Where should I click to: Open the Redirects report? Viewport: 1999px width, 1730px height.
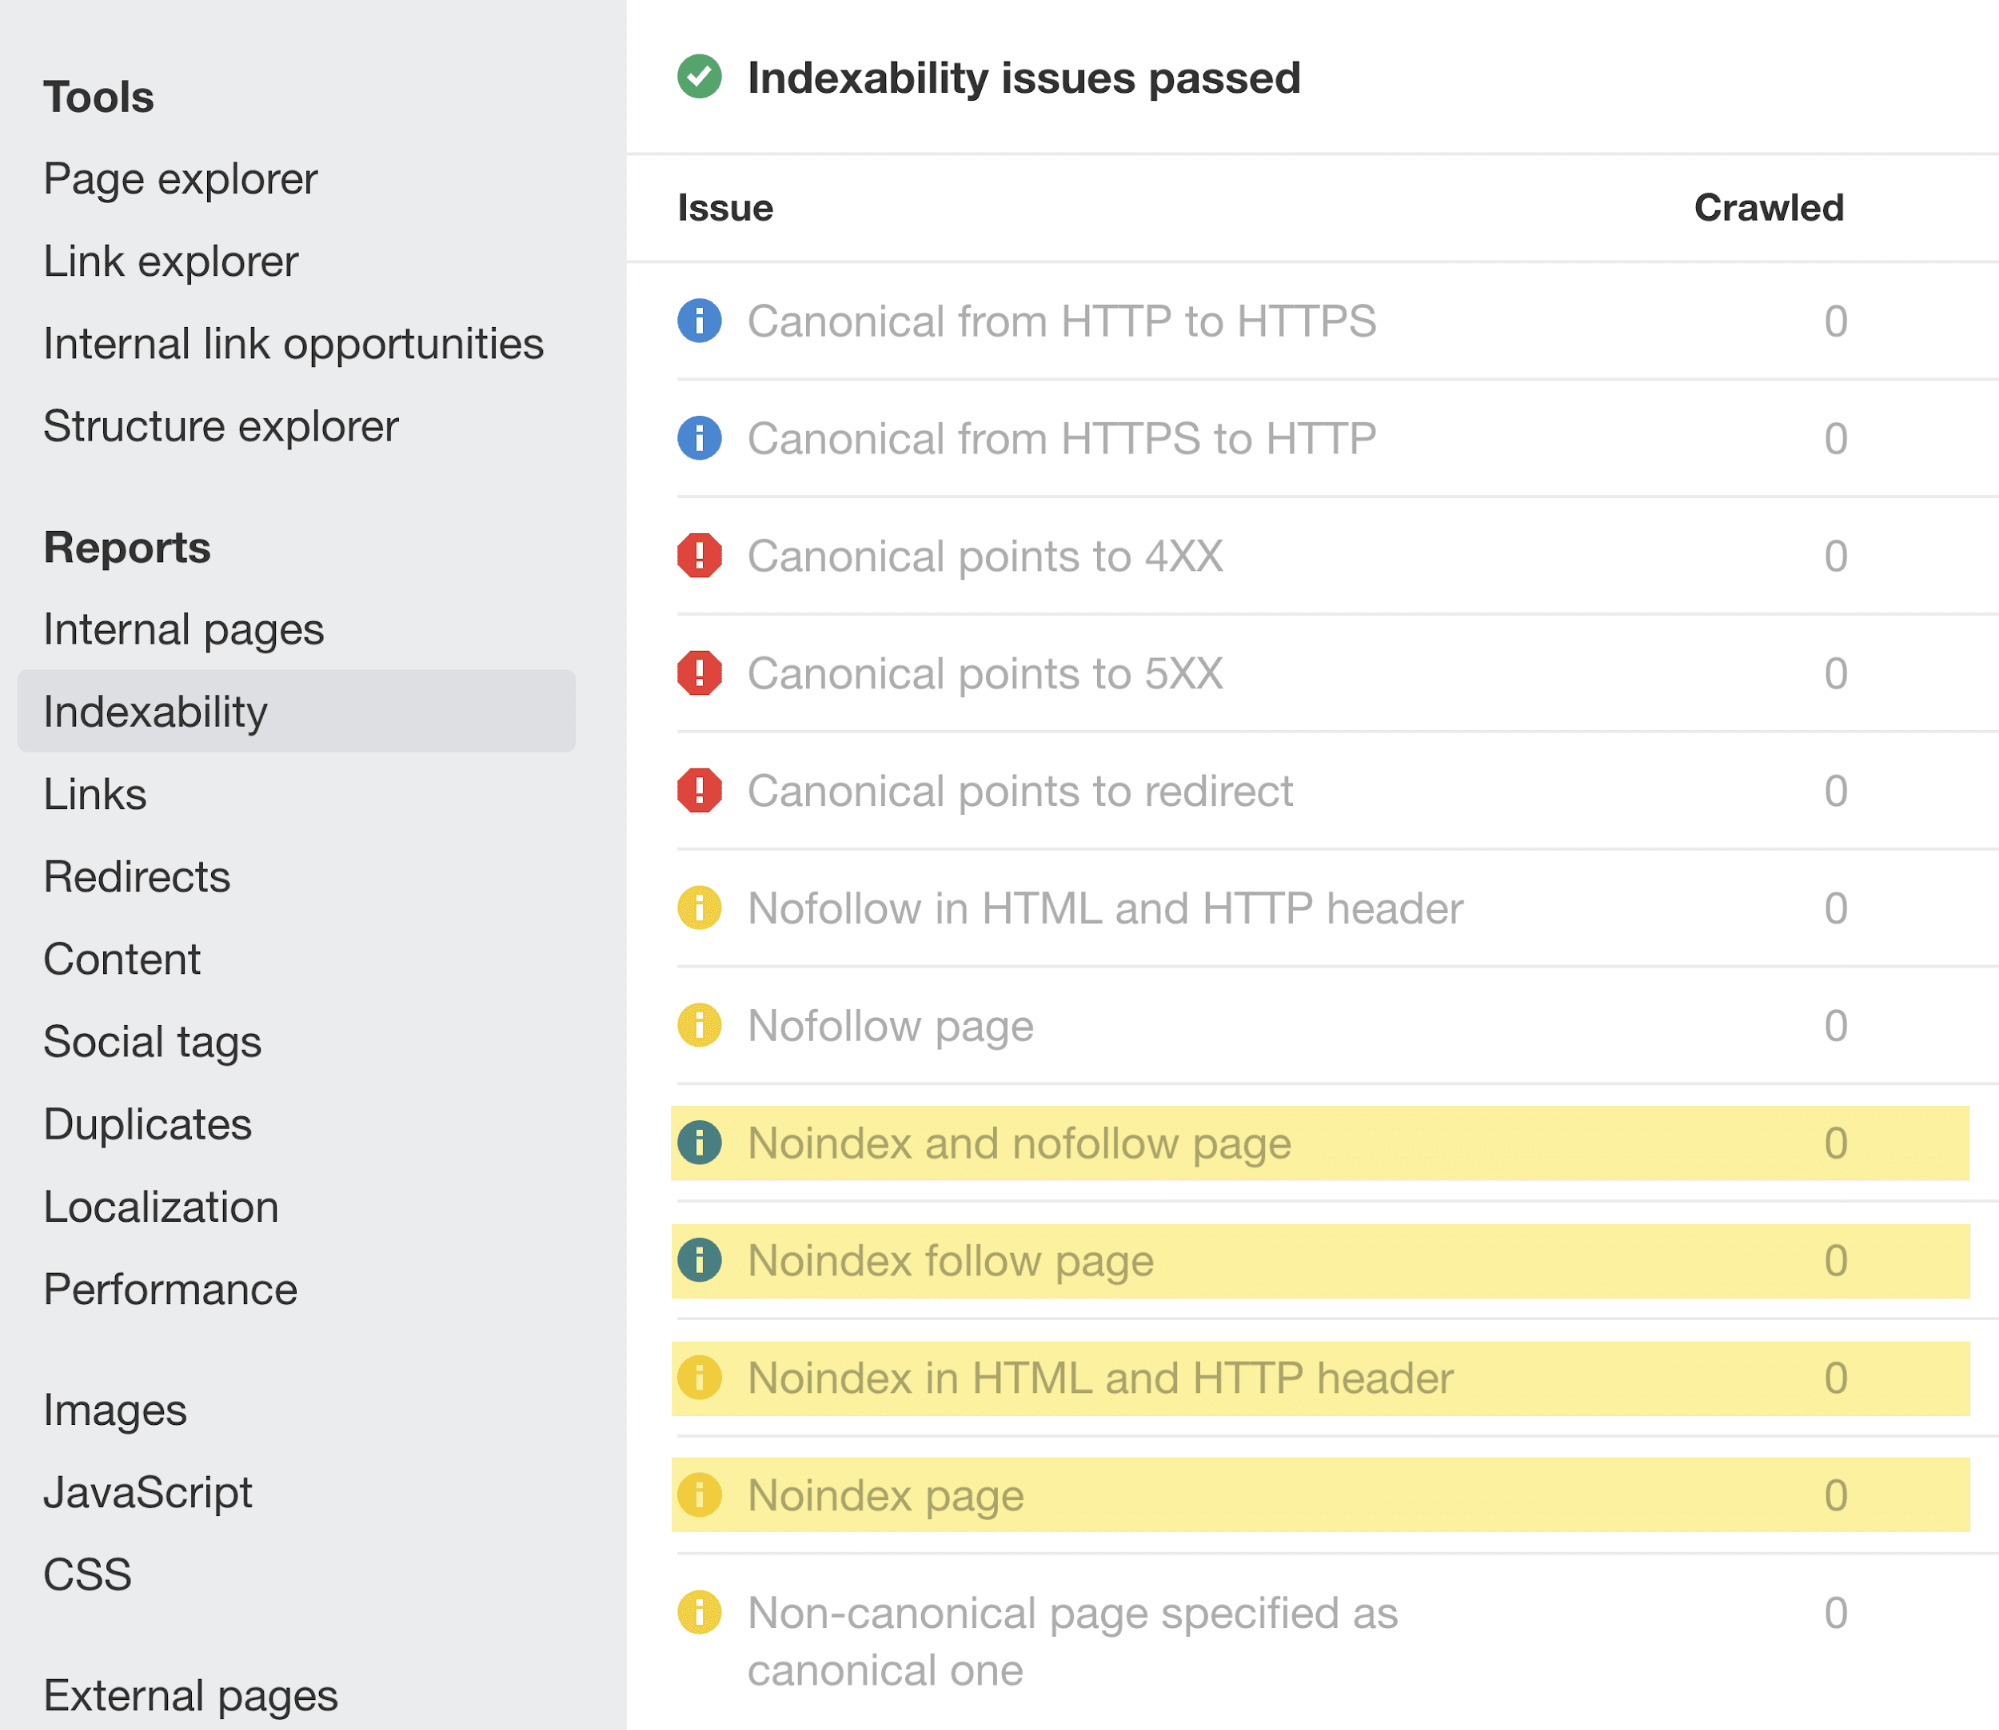click(136, 877)
